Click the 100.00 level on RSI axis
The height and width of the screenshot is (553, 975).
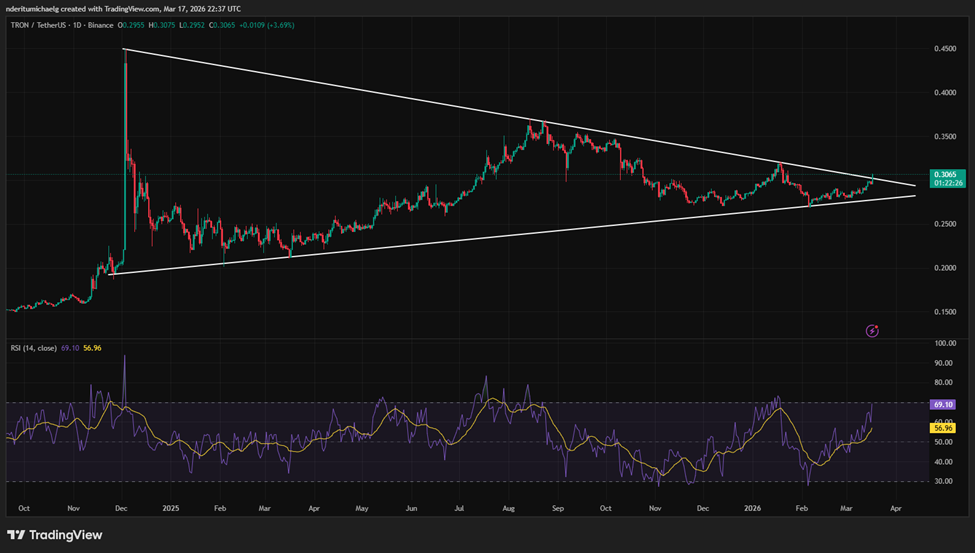944,343
